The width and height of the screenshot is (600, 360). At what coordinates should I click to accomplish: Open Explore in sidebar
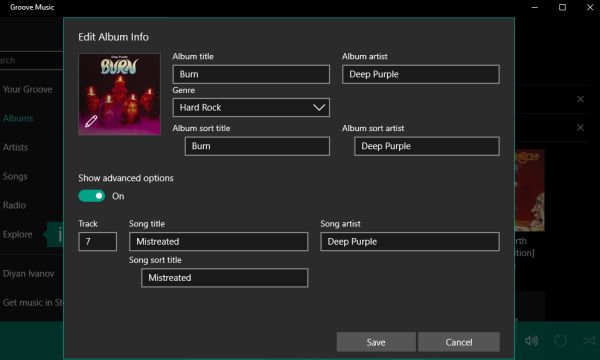click(17, 234)
